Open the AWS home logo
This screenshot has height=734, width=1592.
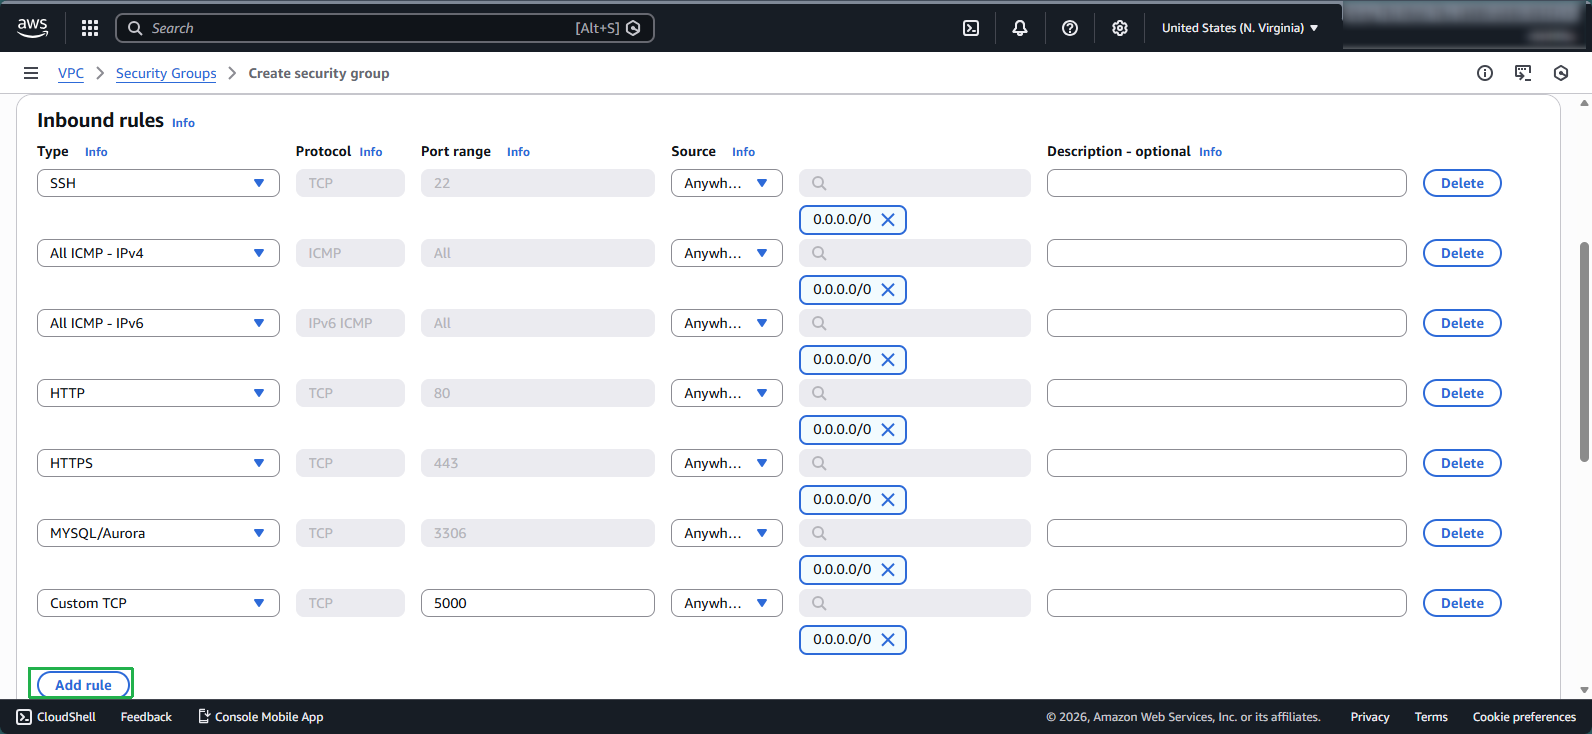[x=32, y=28]
